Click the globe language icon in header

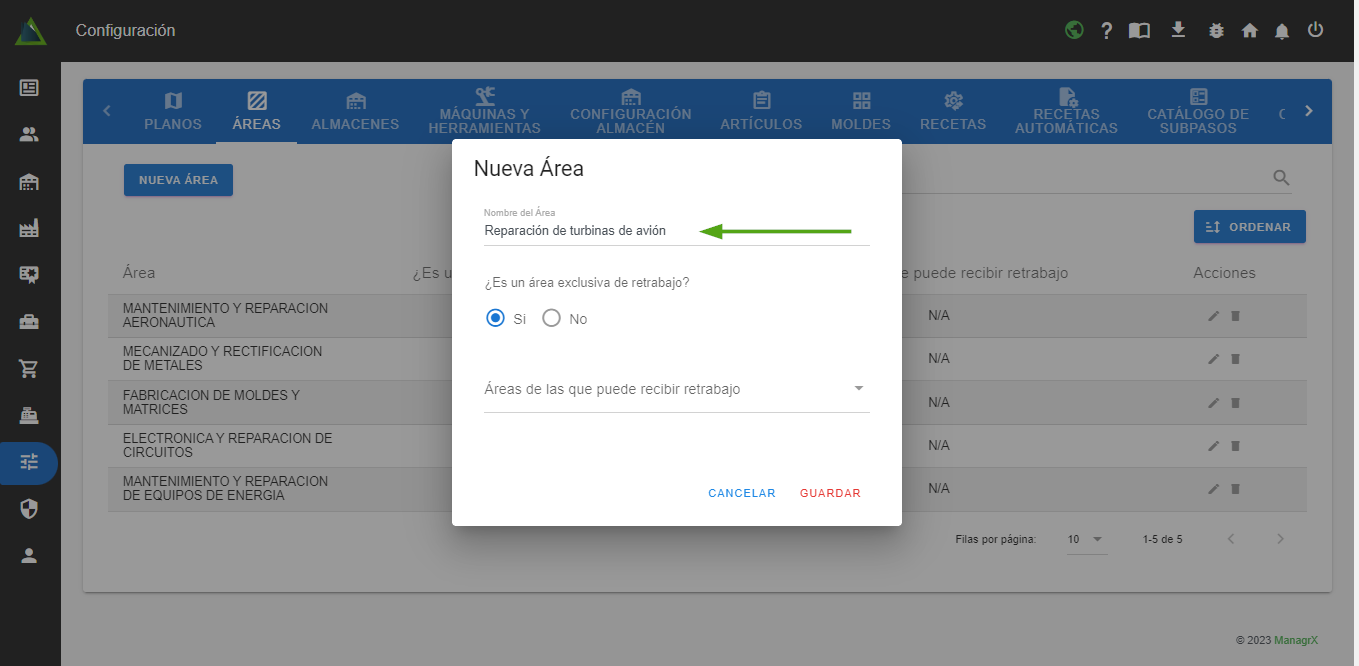click(1074, 30)
